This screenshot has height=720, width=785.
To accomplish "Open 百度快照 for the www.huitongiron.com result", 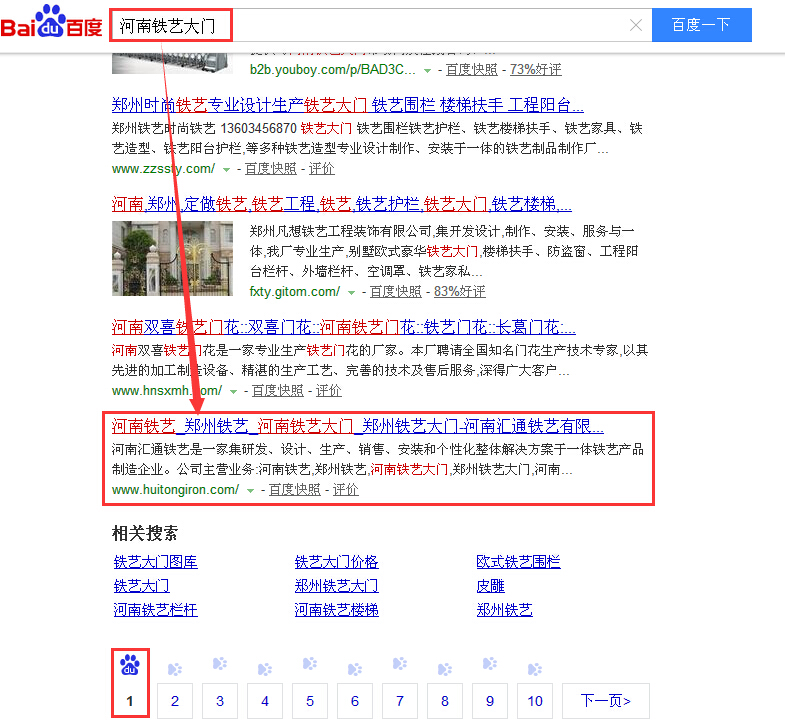I will [294, 490].
